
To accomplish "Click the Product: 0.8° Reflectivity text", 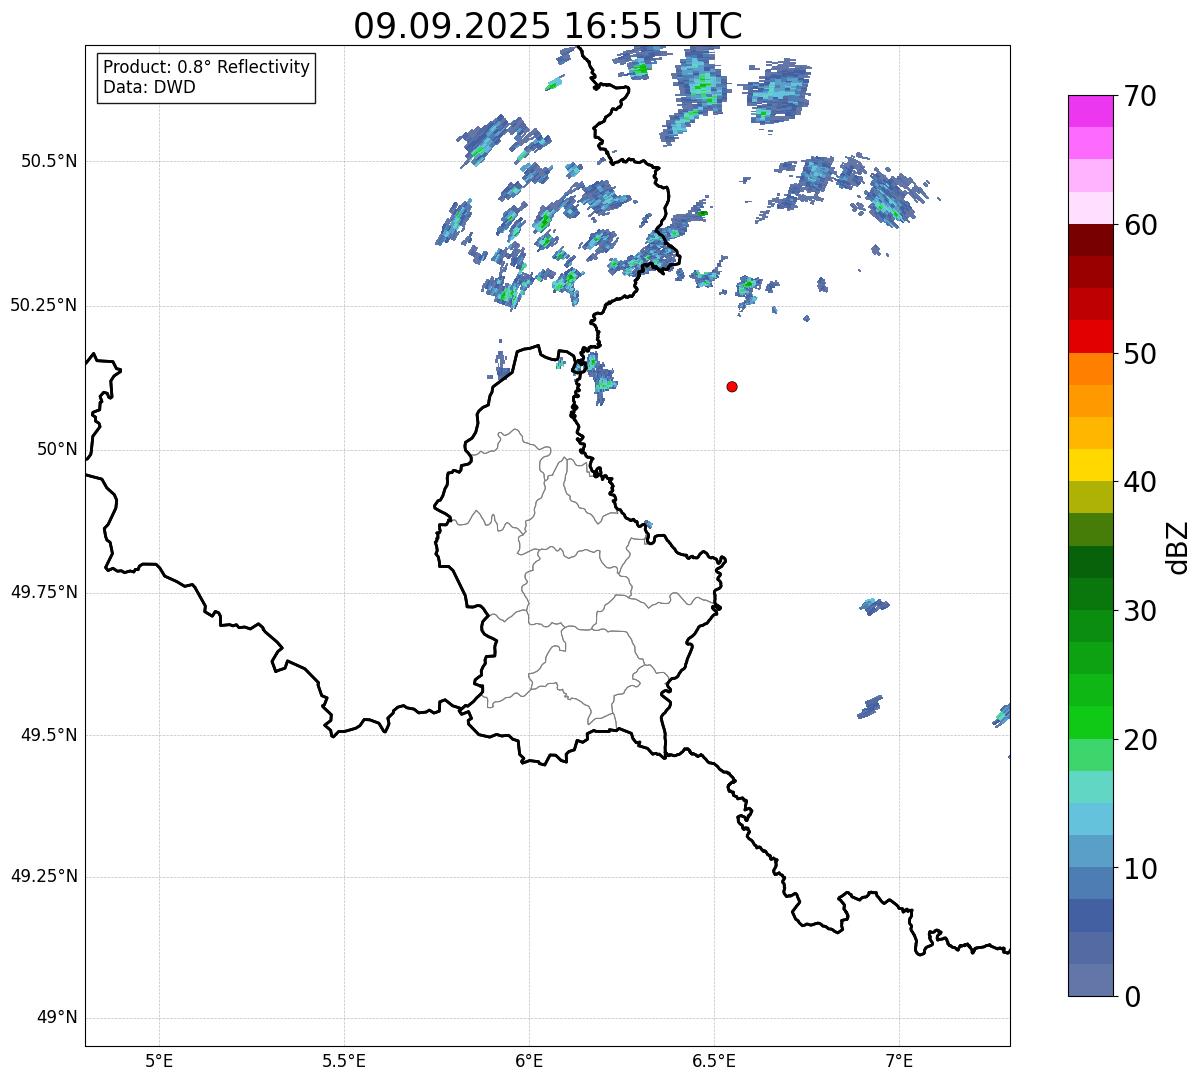I will tap(206, 67).
